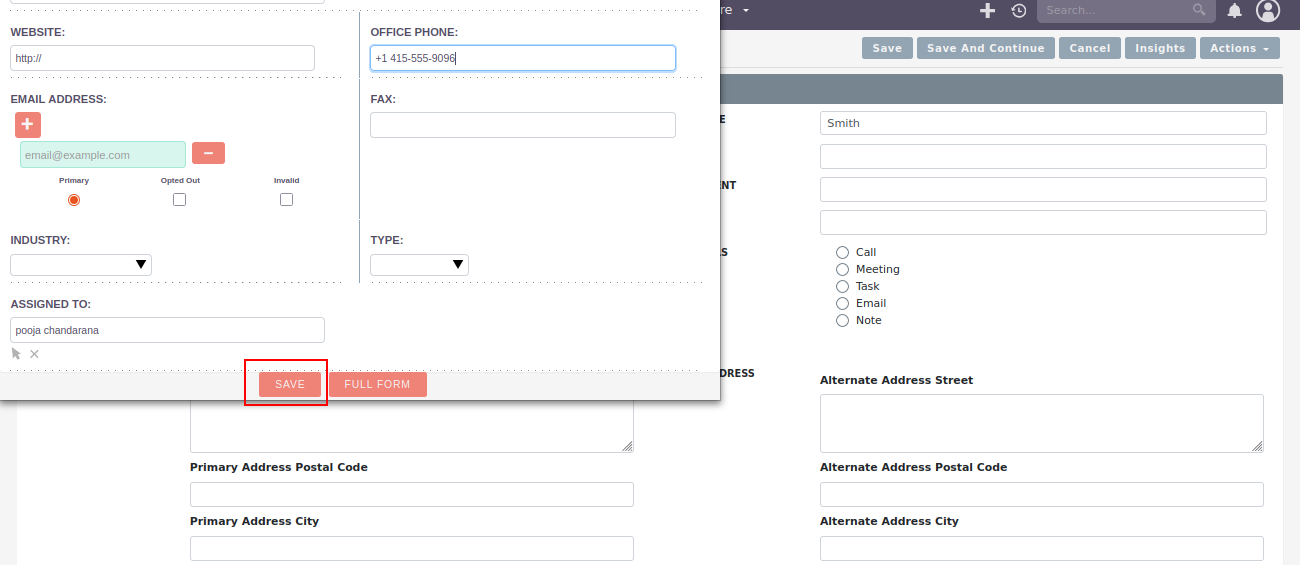Open the Insights button

pyautogui.click(x=1160, y=48)
